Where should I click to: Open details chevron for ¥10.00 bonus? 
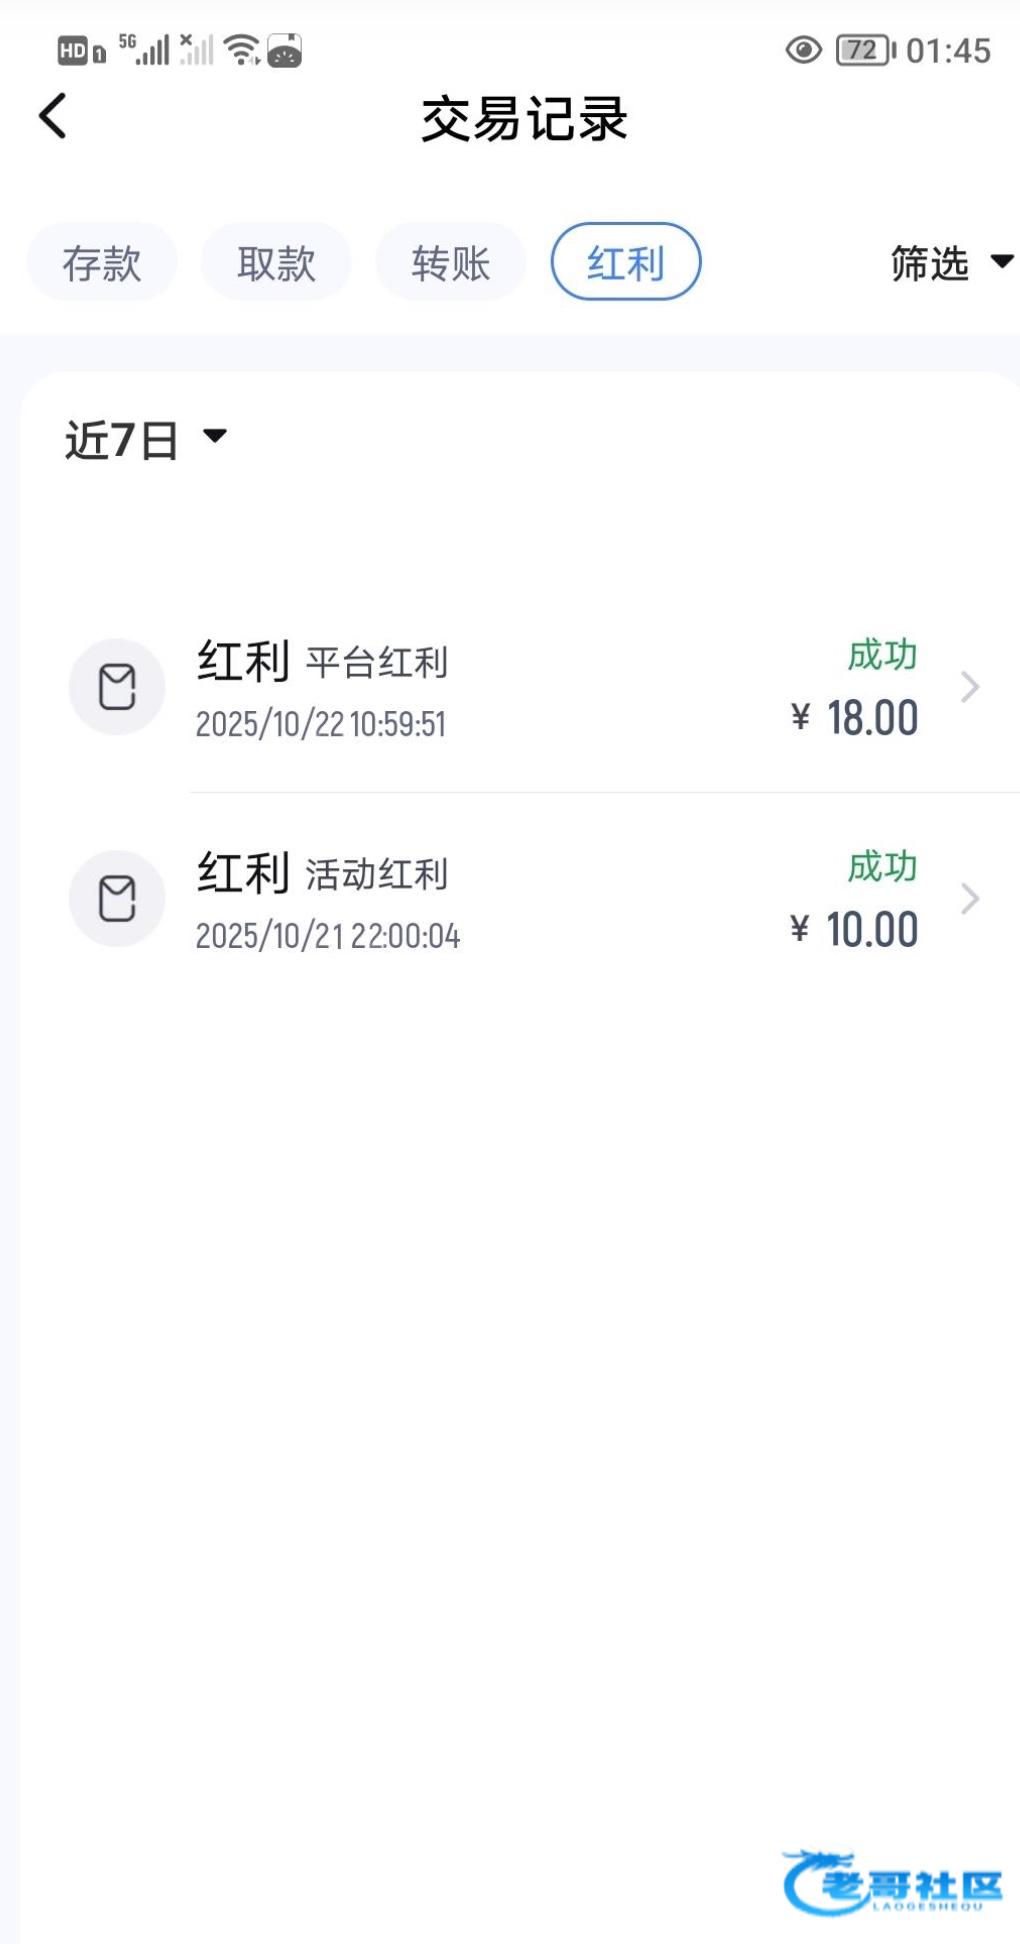click(x=969, y=899)
